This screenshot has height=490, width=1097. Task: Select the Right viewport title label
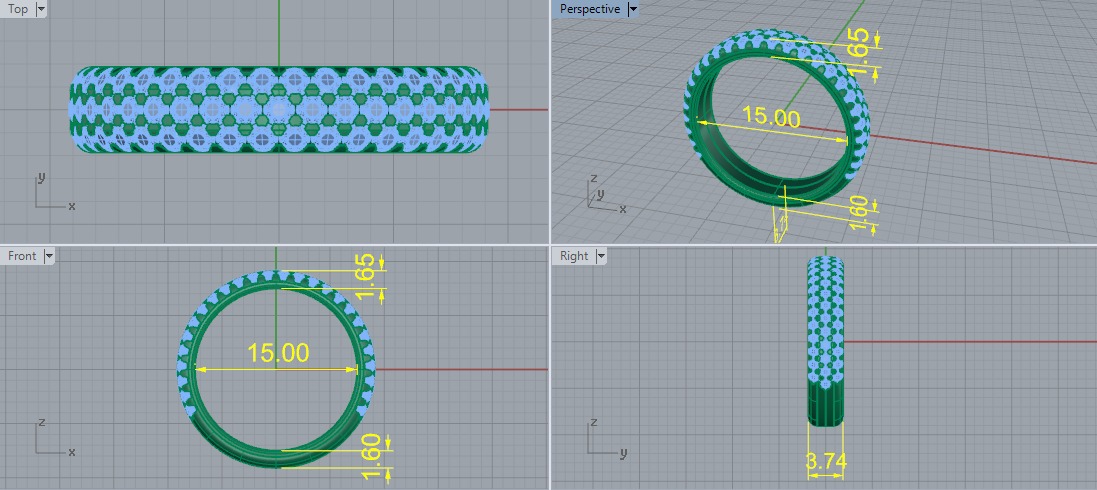click(x=574, y=256)
